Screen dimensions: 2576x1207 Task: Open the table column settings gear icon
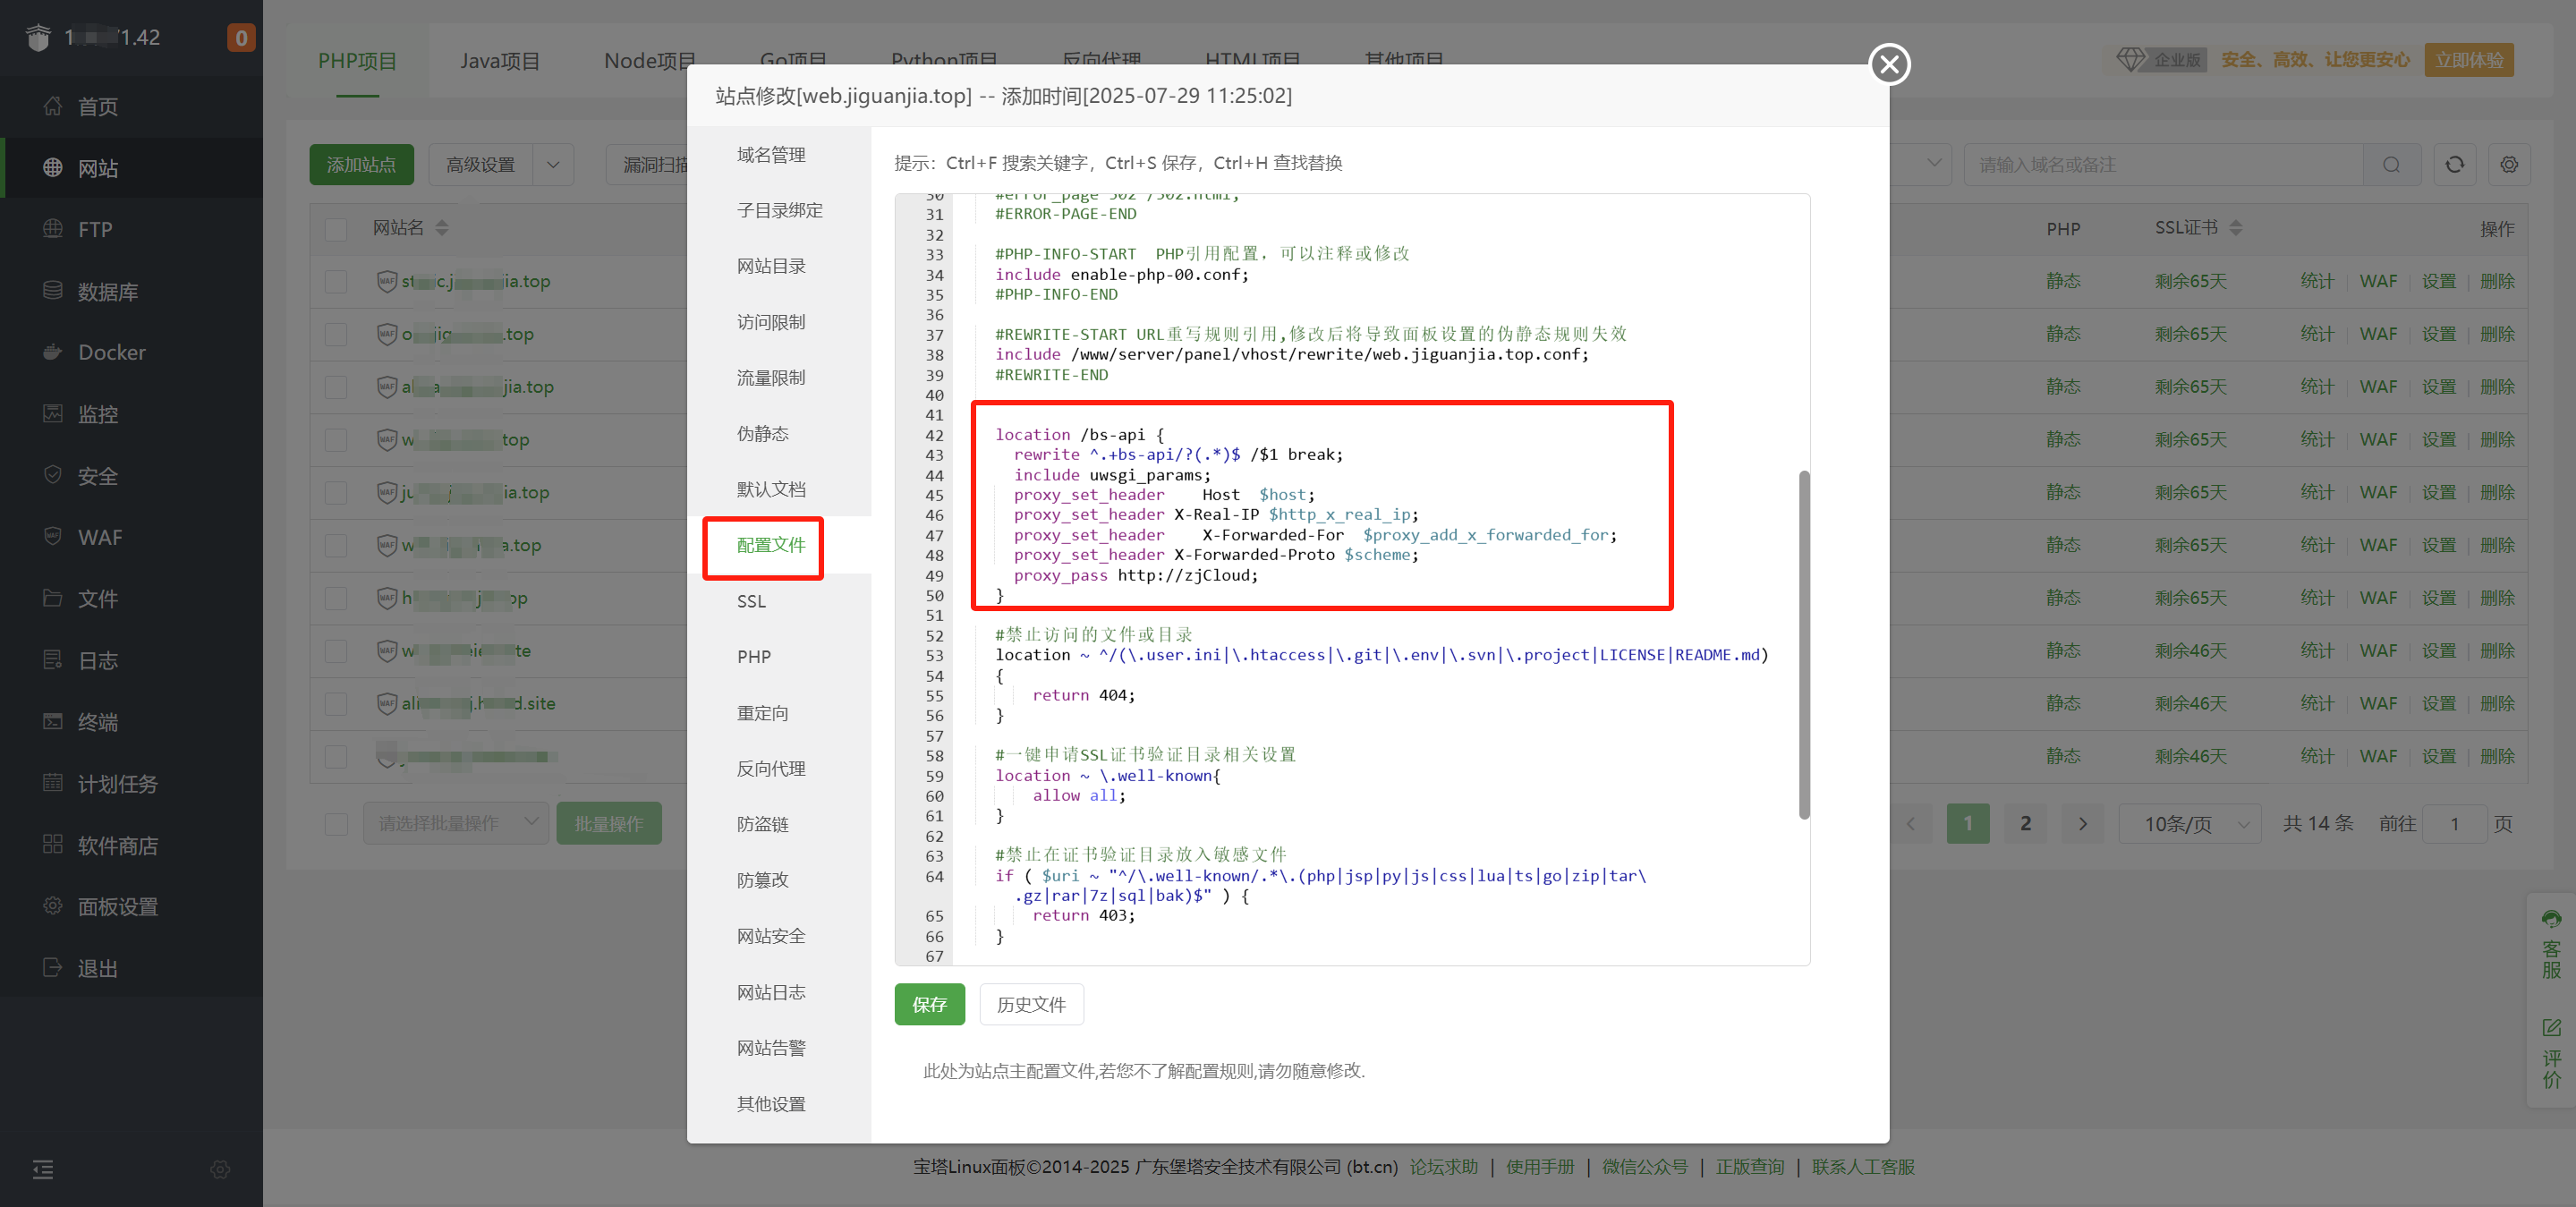point(2509,165)
